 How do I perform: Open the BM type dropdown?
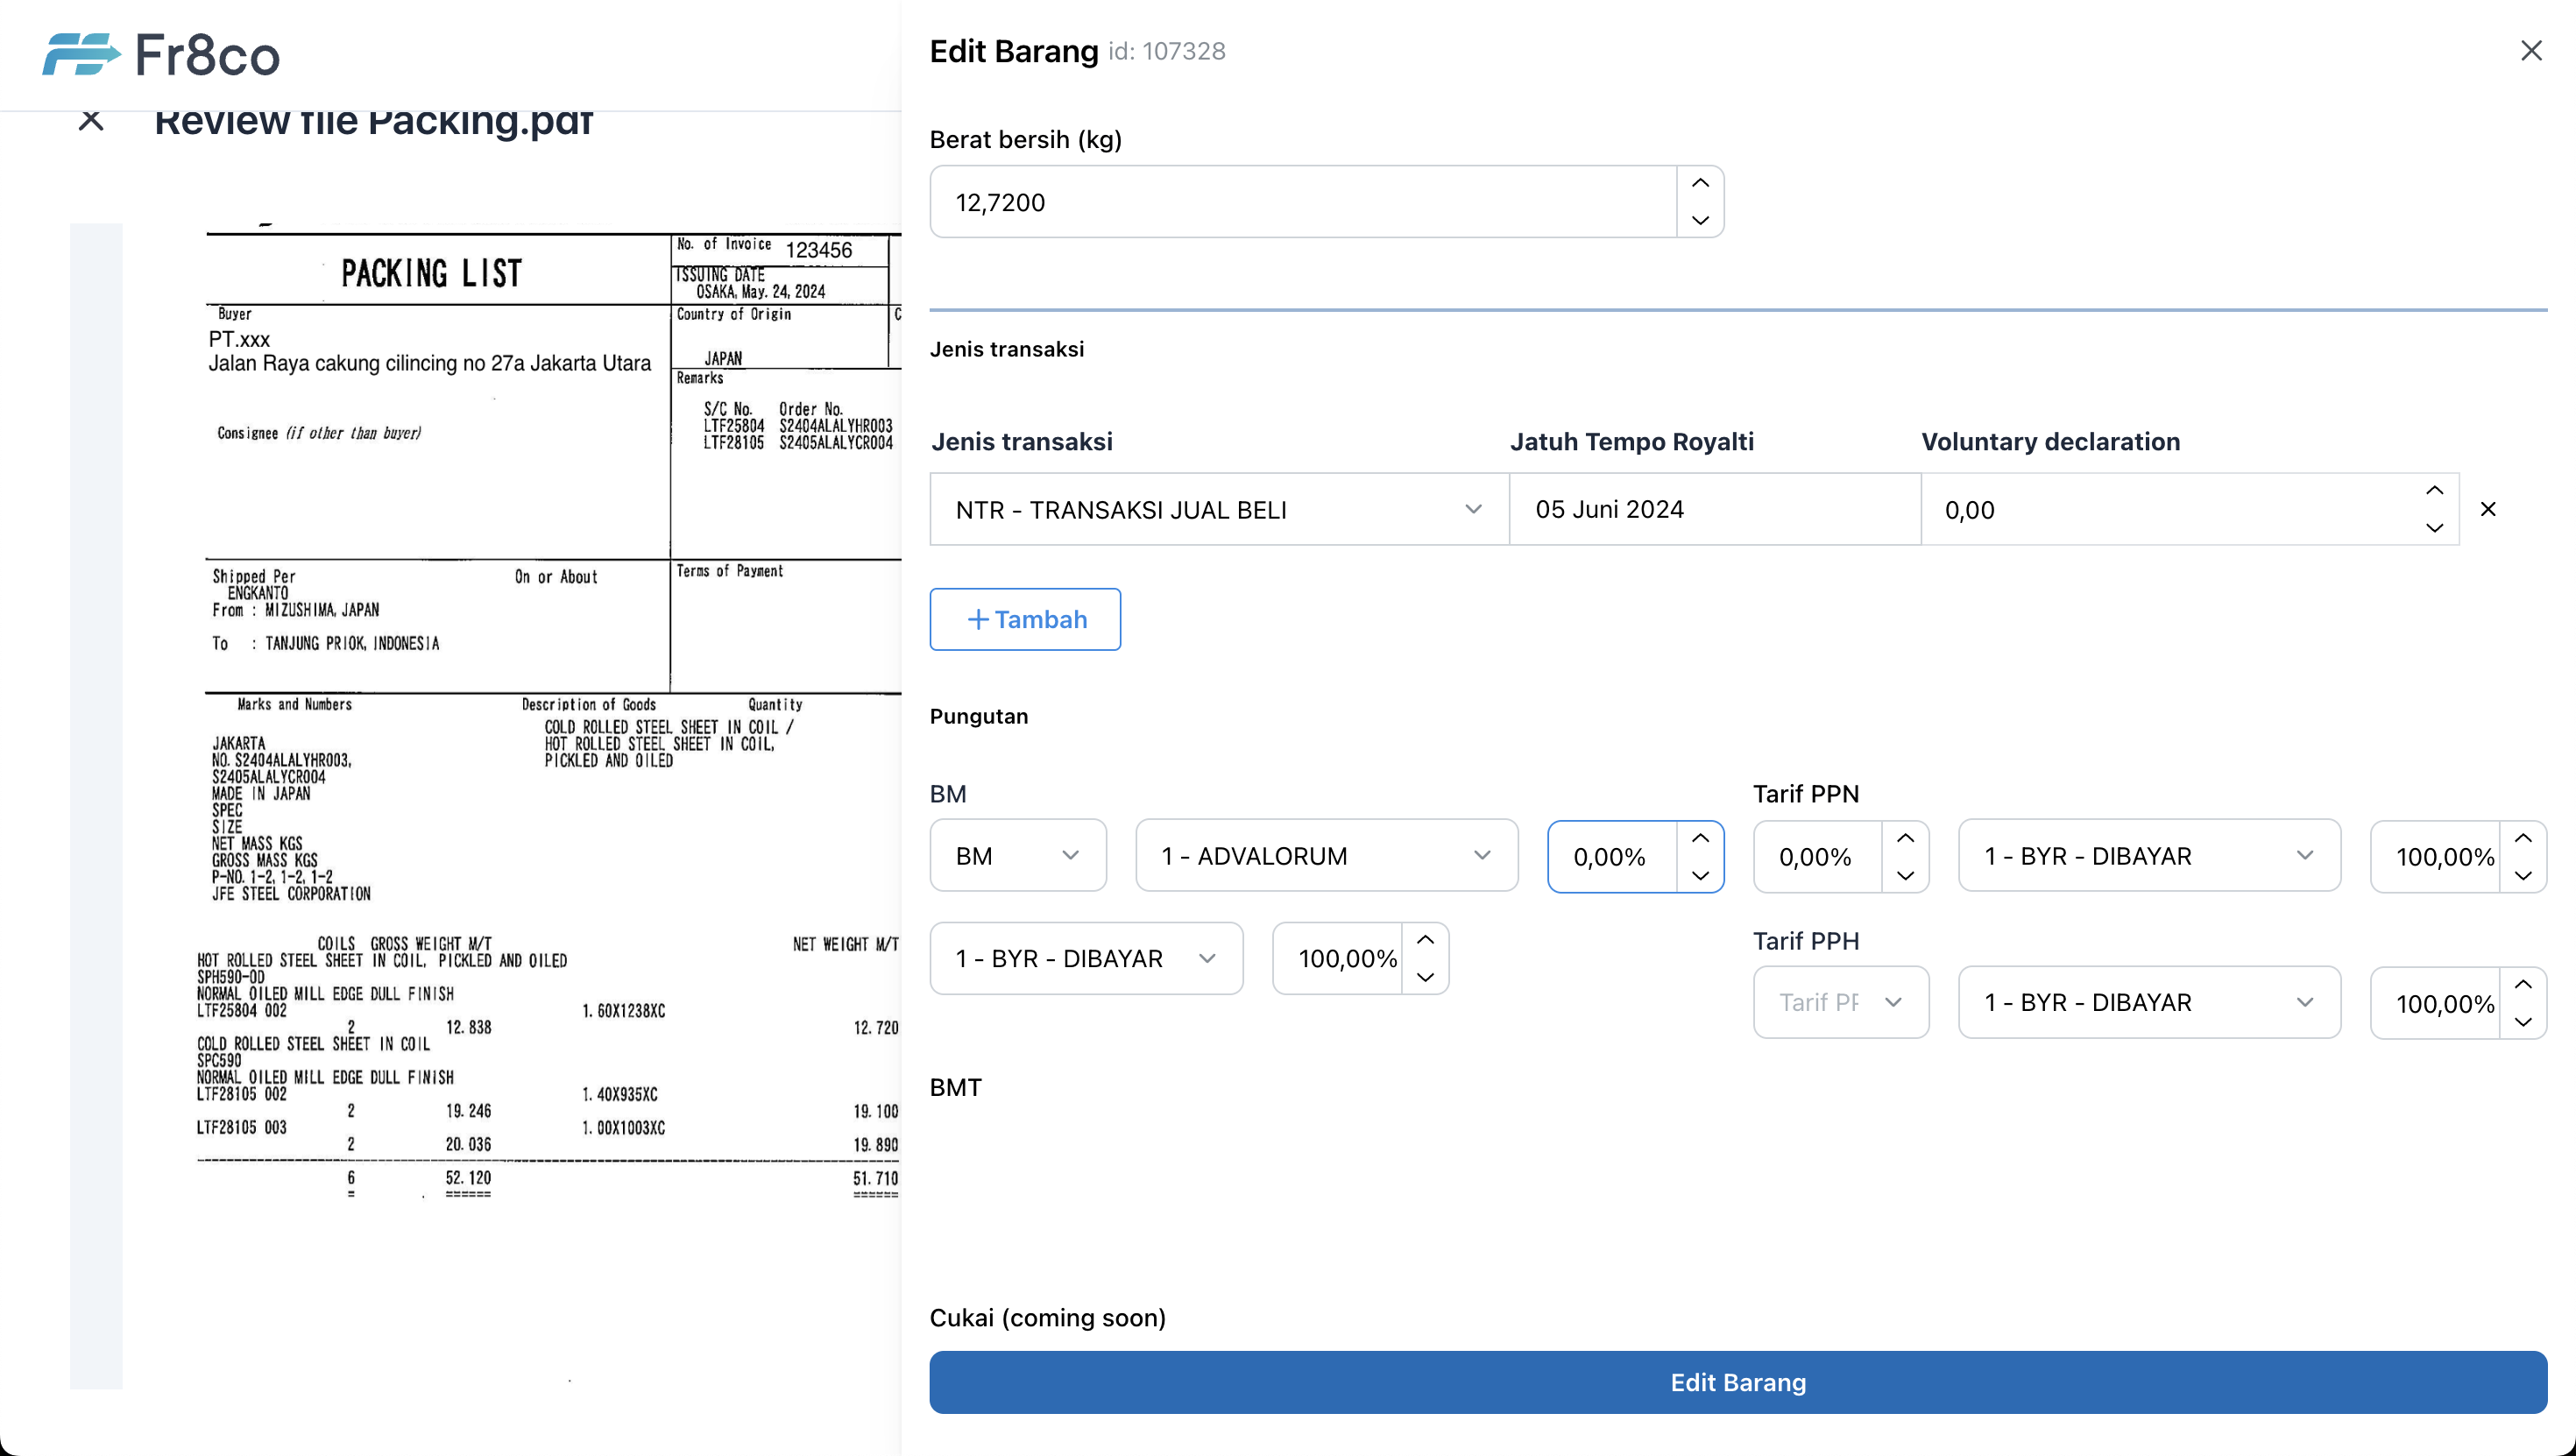pyautogui.click(x=1017, y=856)
